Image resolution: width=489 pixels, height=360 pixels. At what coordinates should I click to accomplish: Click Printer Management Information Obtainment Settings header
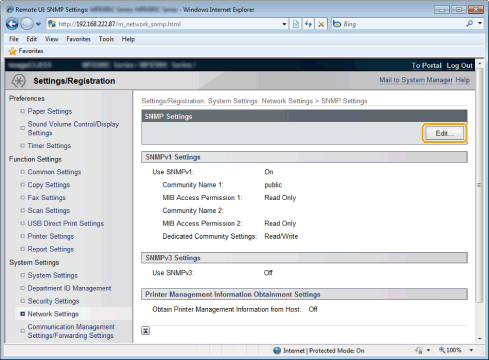[304, 294]
